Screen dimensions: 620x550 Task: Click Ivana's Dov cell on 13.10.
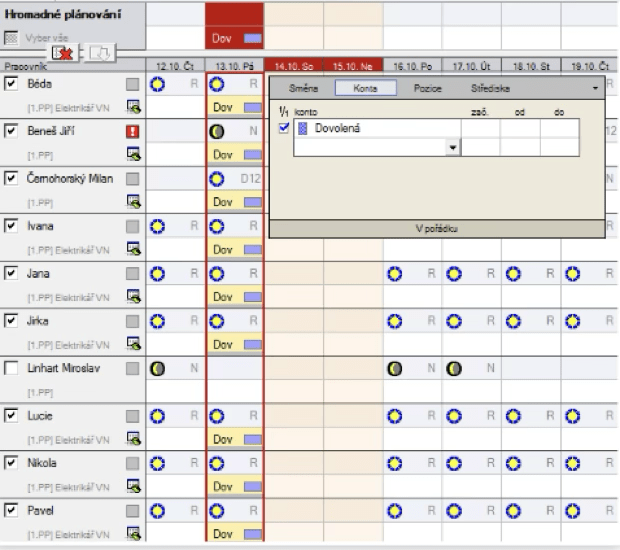(235, 249)
